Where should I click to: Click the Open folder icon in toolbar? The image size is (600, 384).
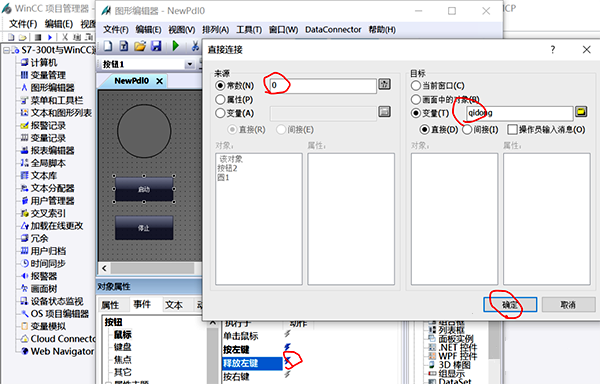[140, 46]
